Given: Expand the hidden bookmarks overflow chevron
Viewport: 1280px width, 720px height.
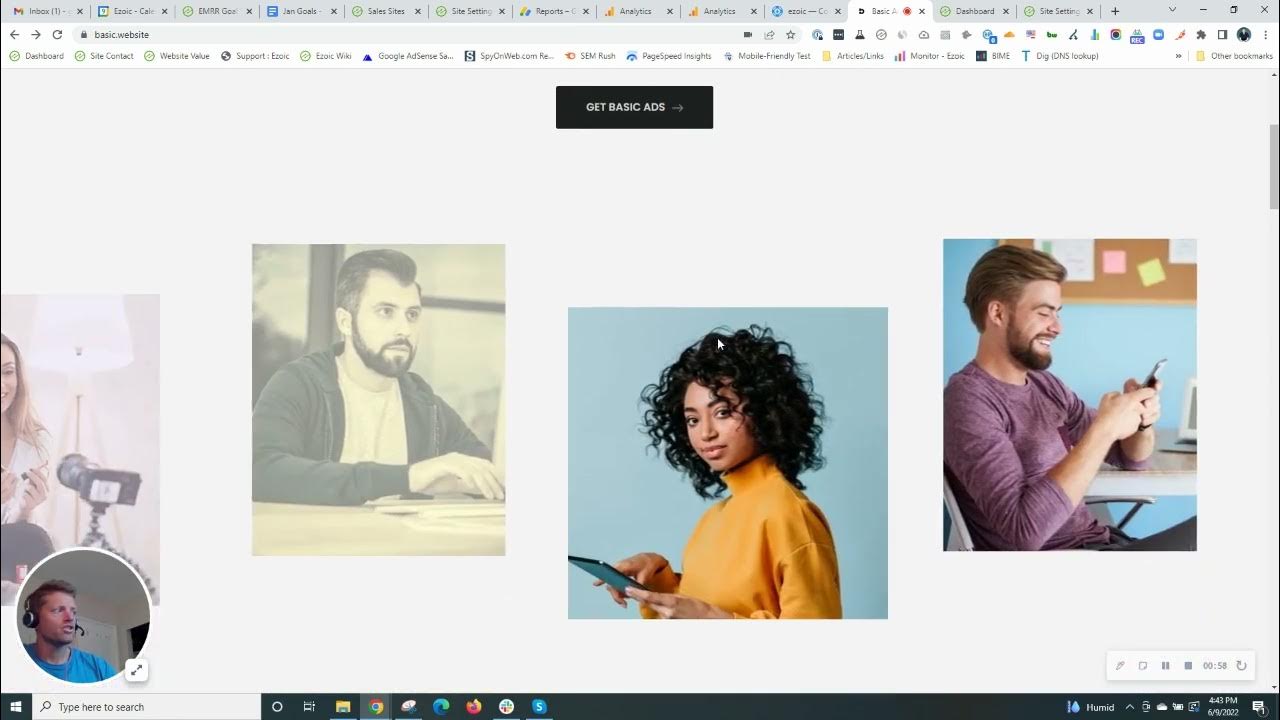Looking at the screenshot, I should click(x=1178, y=56).
